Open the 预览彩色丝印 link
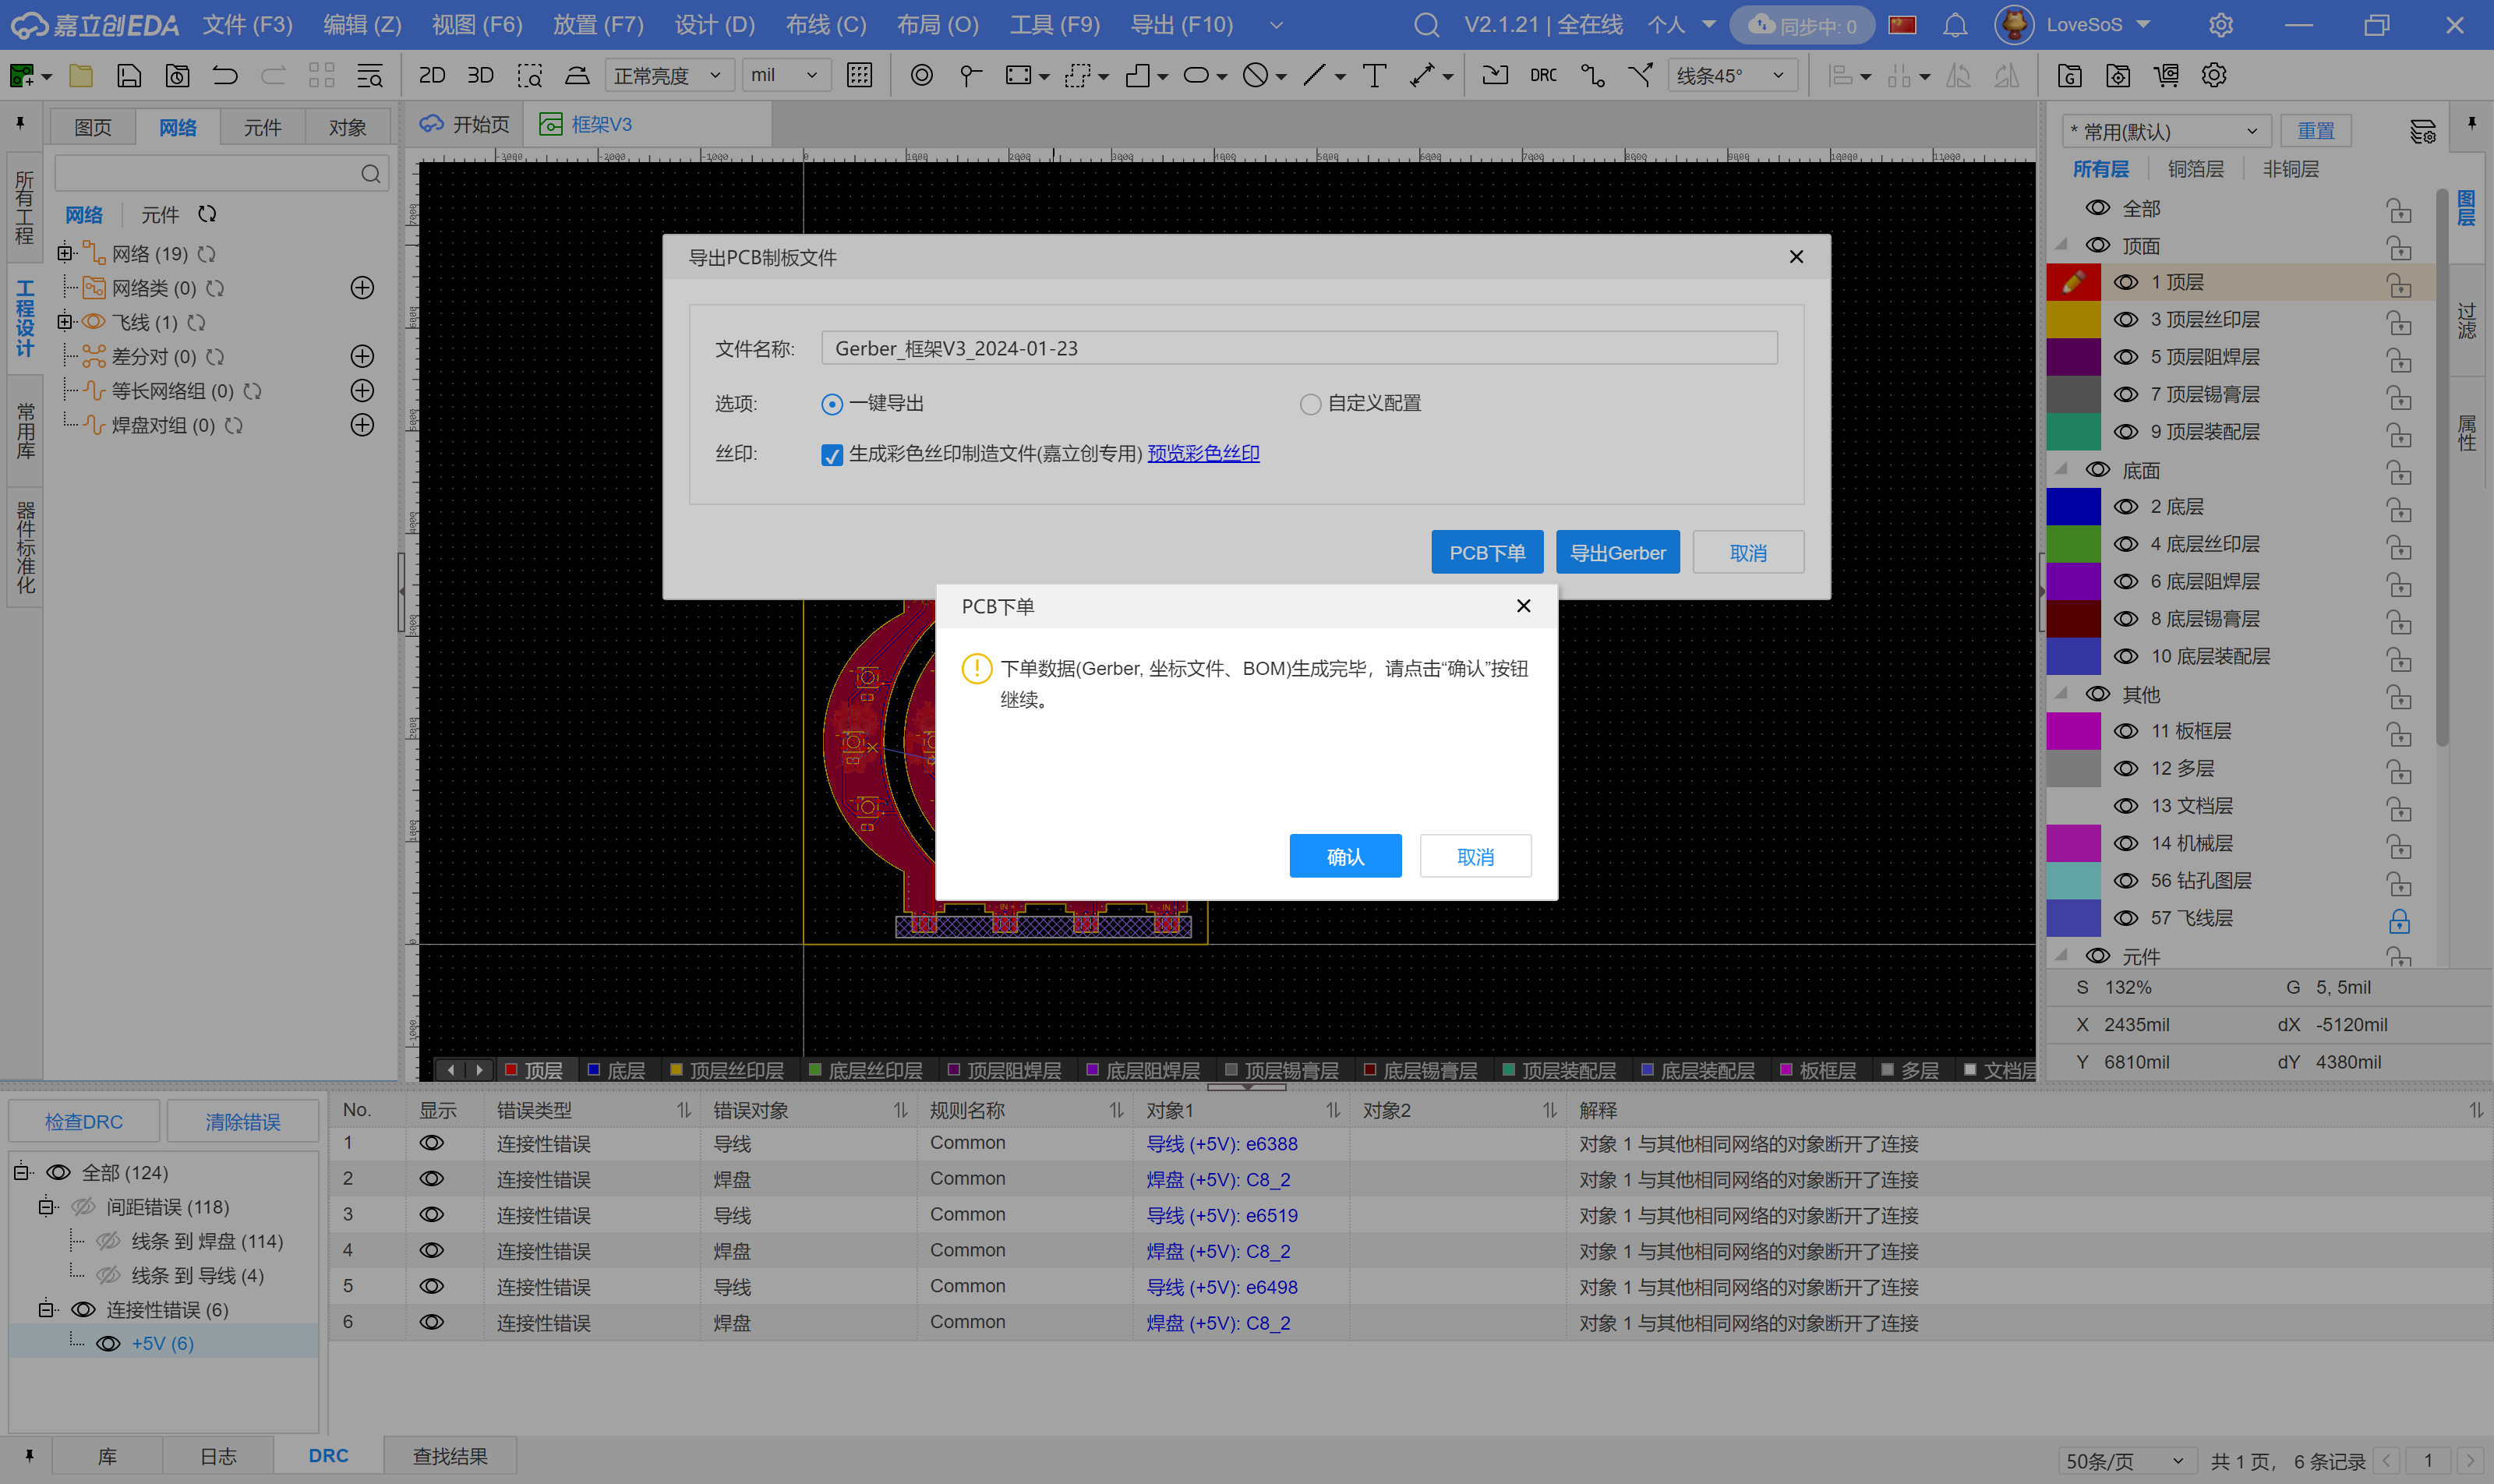The width and height of the screenshot is (2494, 1484). tap(1202, 454)
